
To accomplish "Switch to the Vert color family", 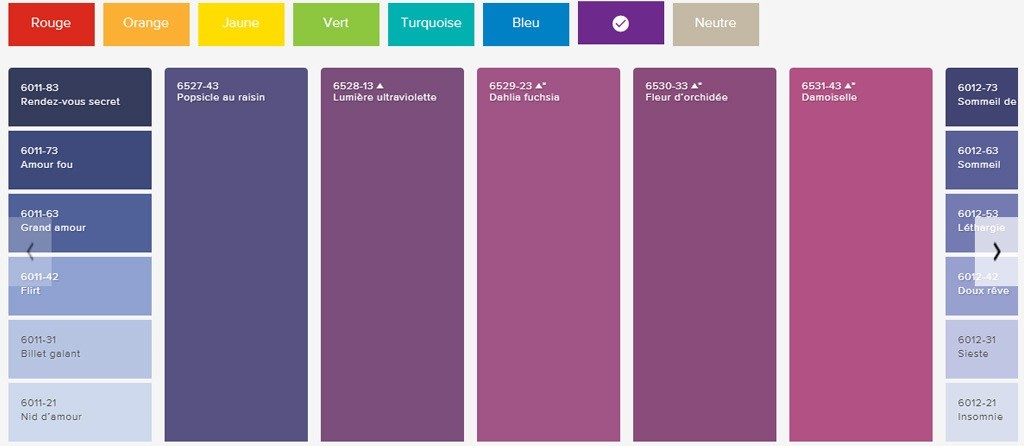I will (336, 24).
